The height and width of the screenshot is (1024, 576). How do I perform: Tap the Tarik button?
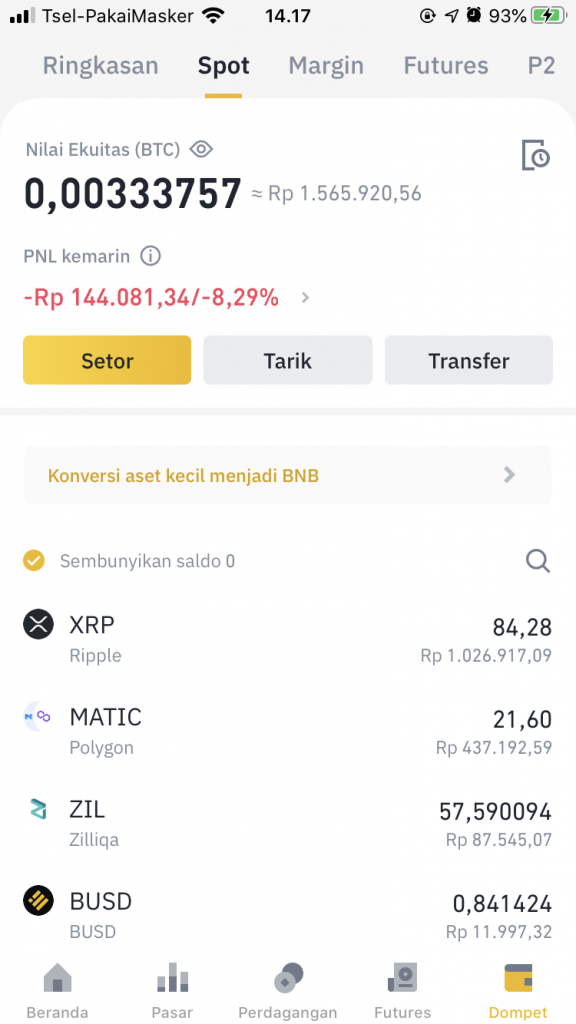pyautogui.click(x=288, y=360)
